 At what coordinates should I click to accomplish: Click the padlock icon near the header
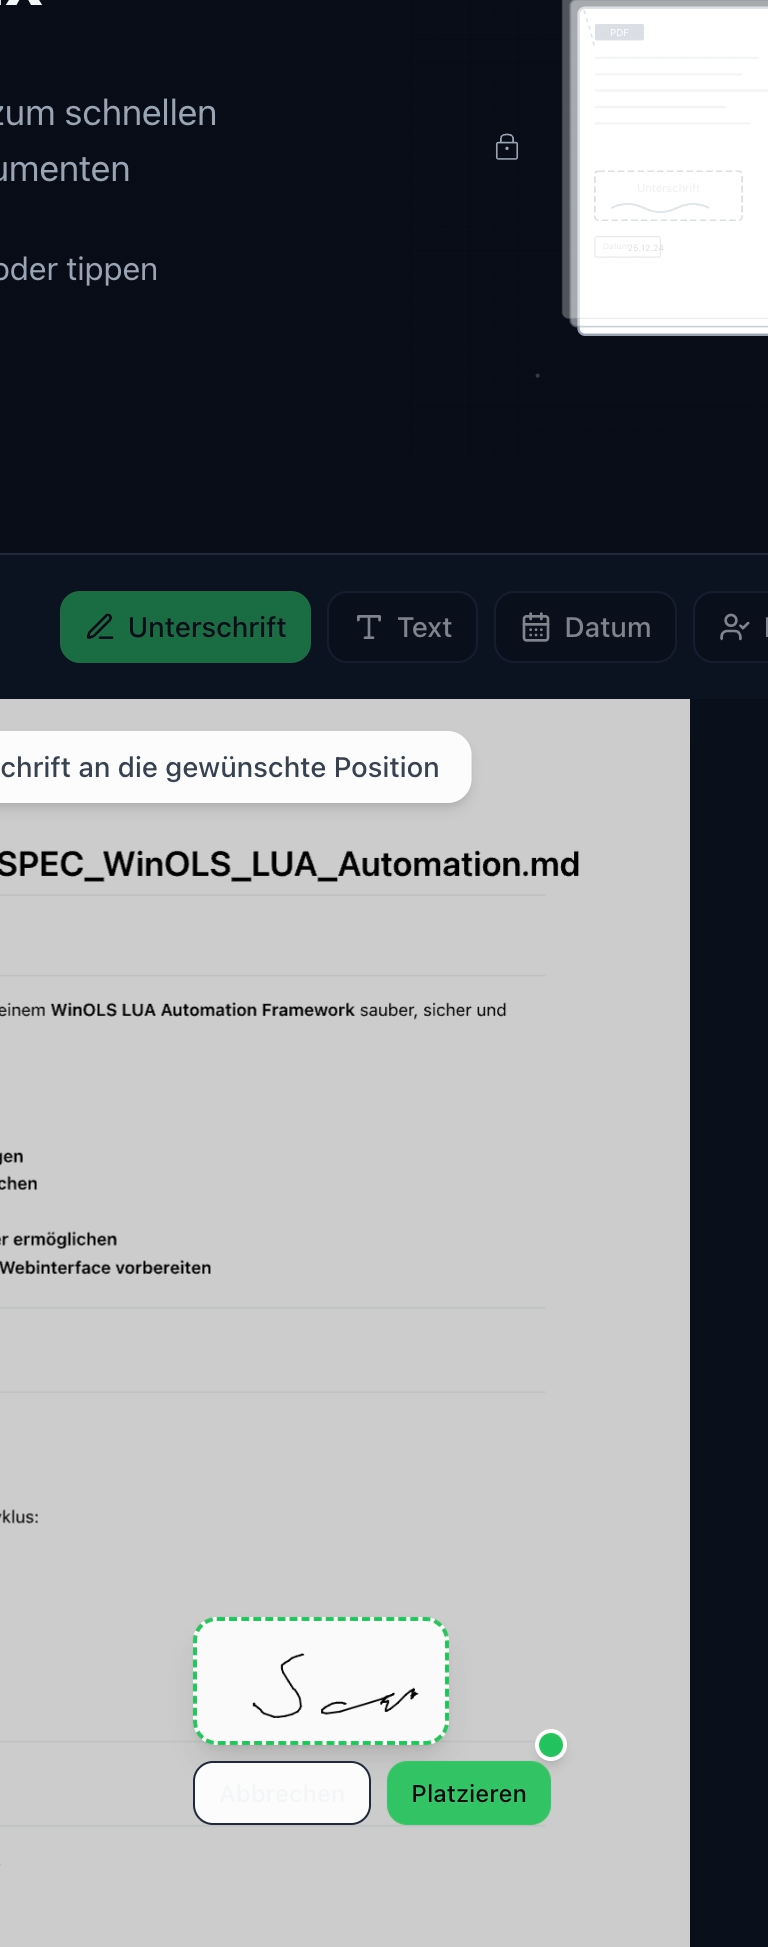point(507,147)
